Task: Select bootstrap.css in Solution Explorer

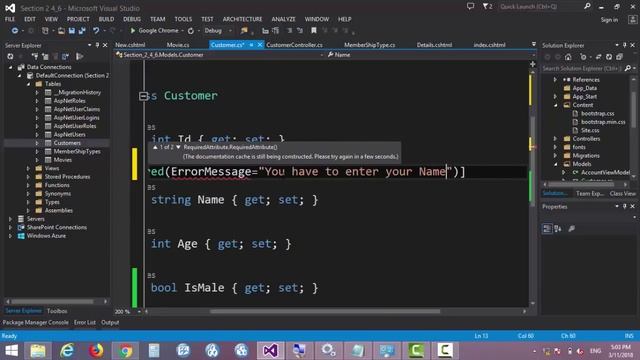Action: (x=598, y=113)
